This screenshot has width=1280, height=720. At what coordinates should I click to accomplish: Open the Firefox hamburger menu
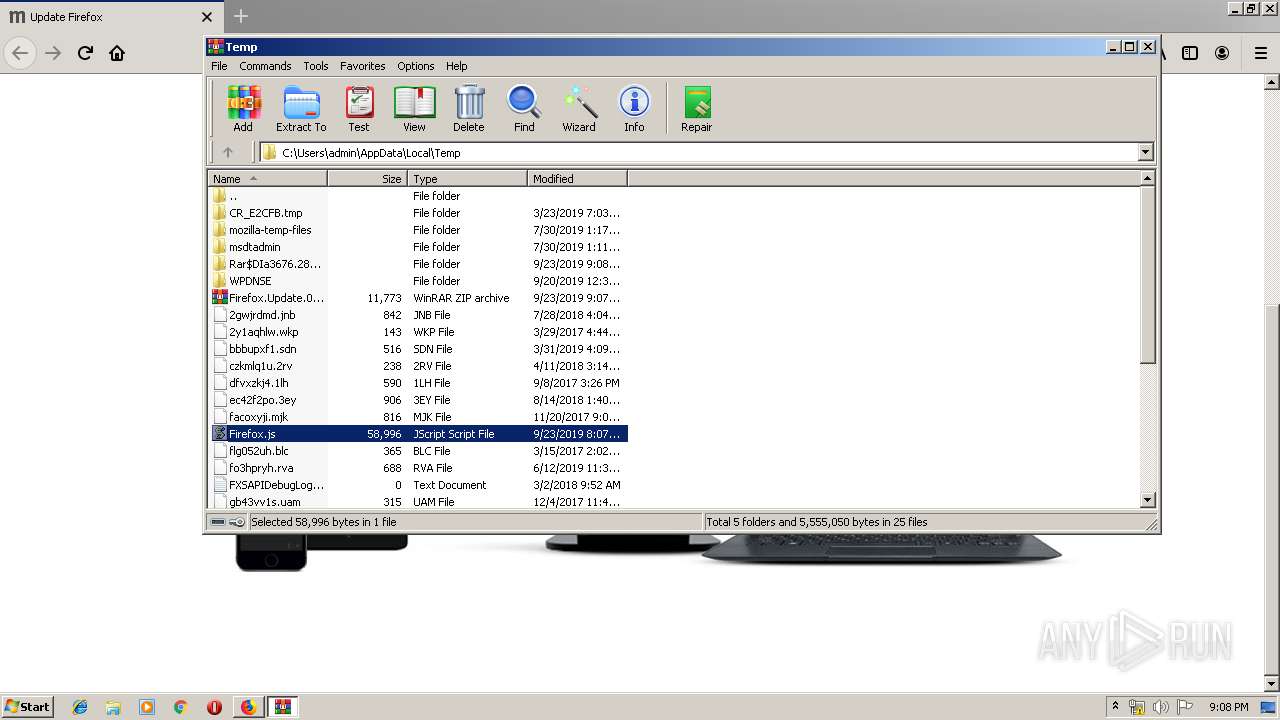1261,53
